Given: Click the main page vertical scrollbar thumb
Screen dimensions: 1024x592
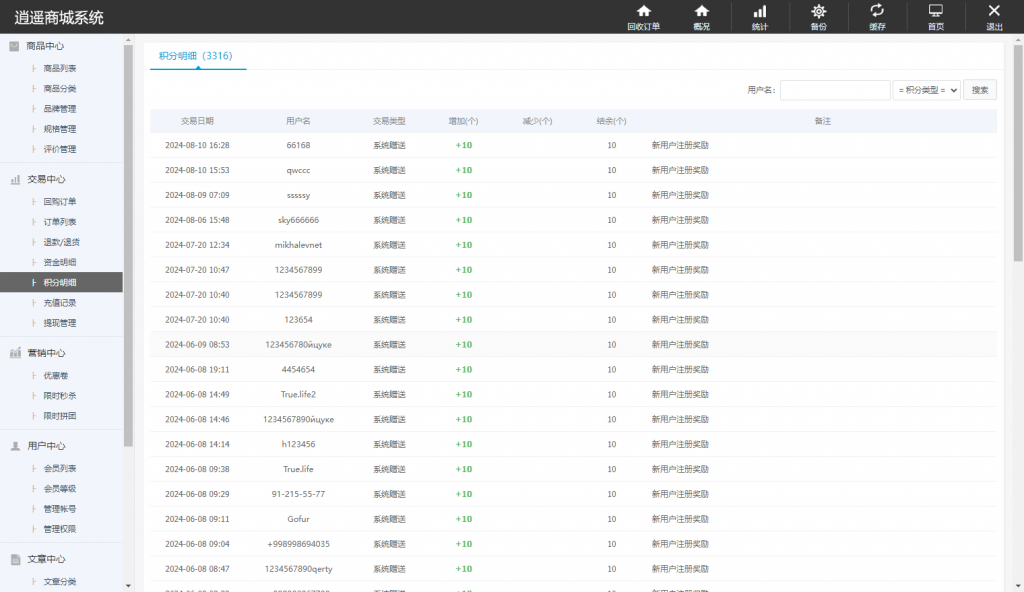Looking at the screenshot, I should 1018,154.
